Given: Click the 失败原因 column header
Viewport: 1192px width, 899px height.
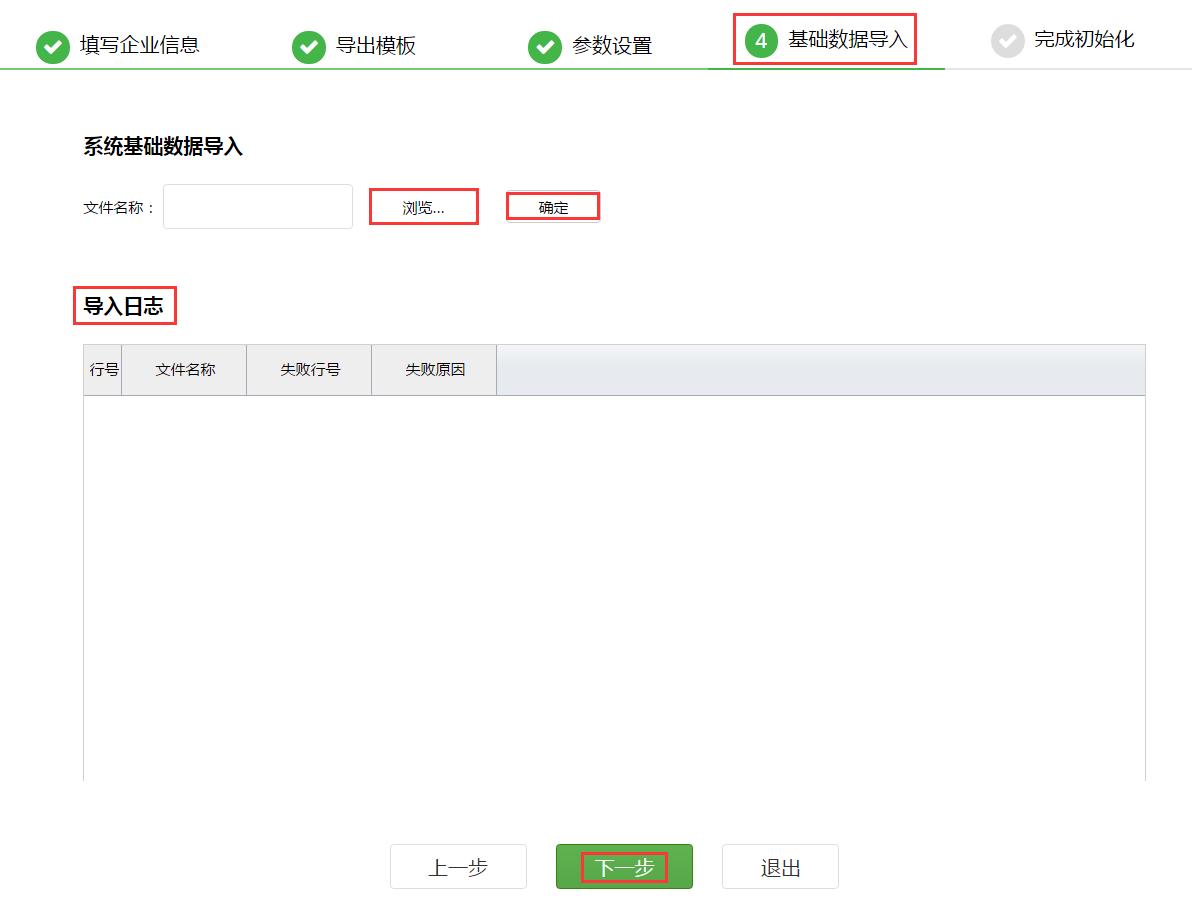Looking at the screenshot, I should pos(435,369).
